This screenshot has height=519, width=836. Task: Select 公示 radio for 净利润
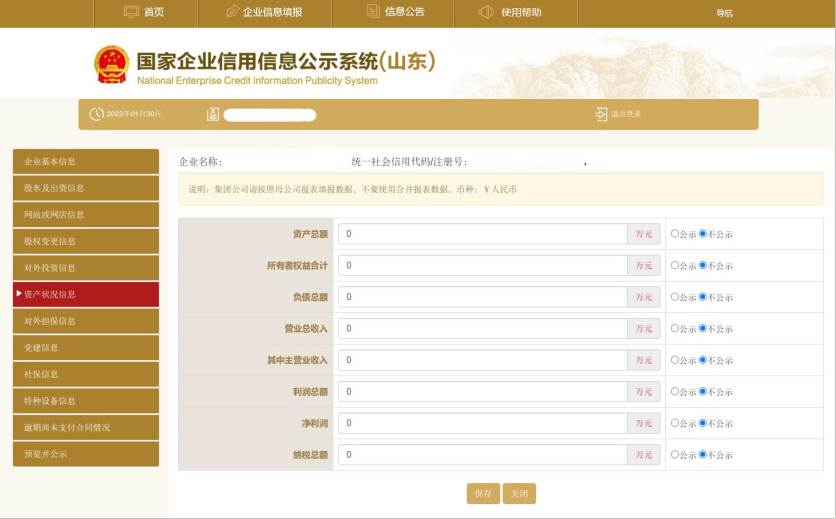pos(675,423)
